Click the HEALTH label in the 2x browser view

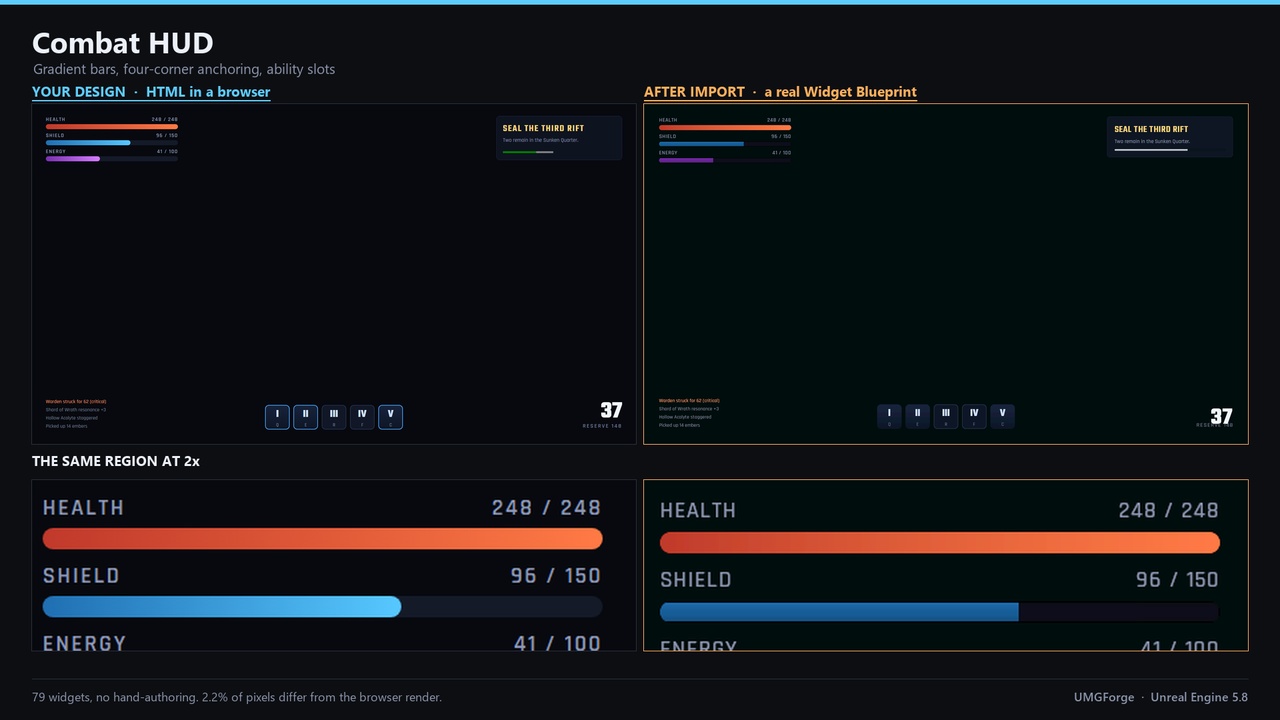click(83, 508)
